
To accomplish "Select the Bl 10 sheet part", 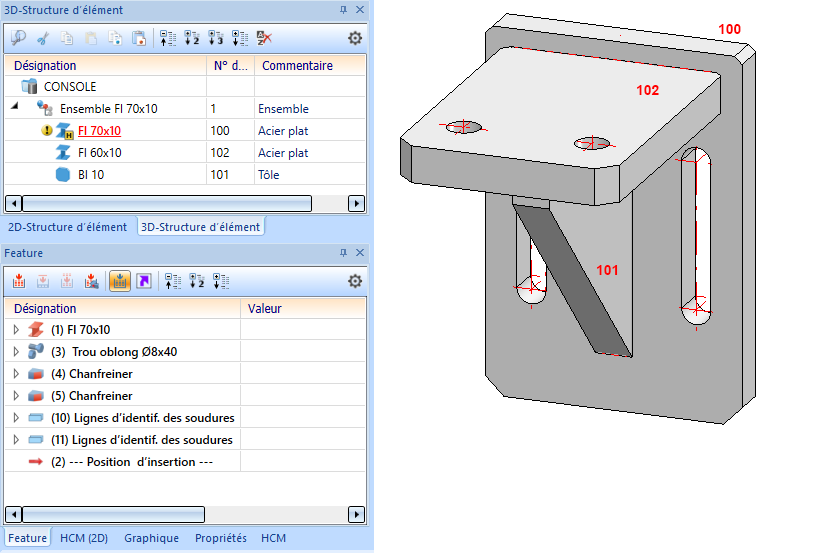I will pyautogui.click(x=91, y=175).
